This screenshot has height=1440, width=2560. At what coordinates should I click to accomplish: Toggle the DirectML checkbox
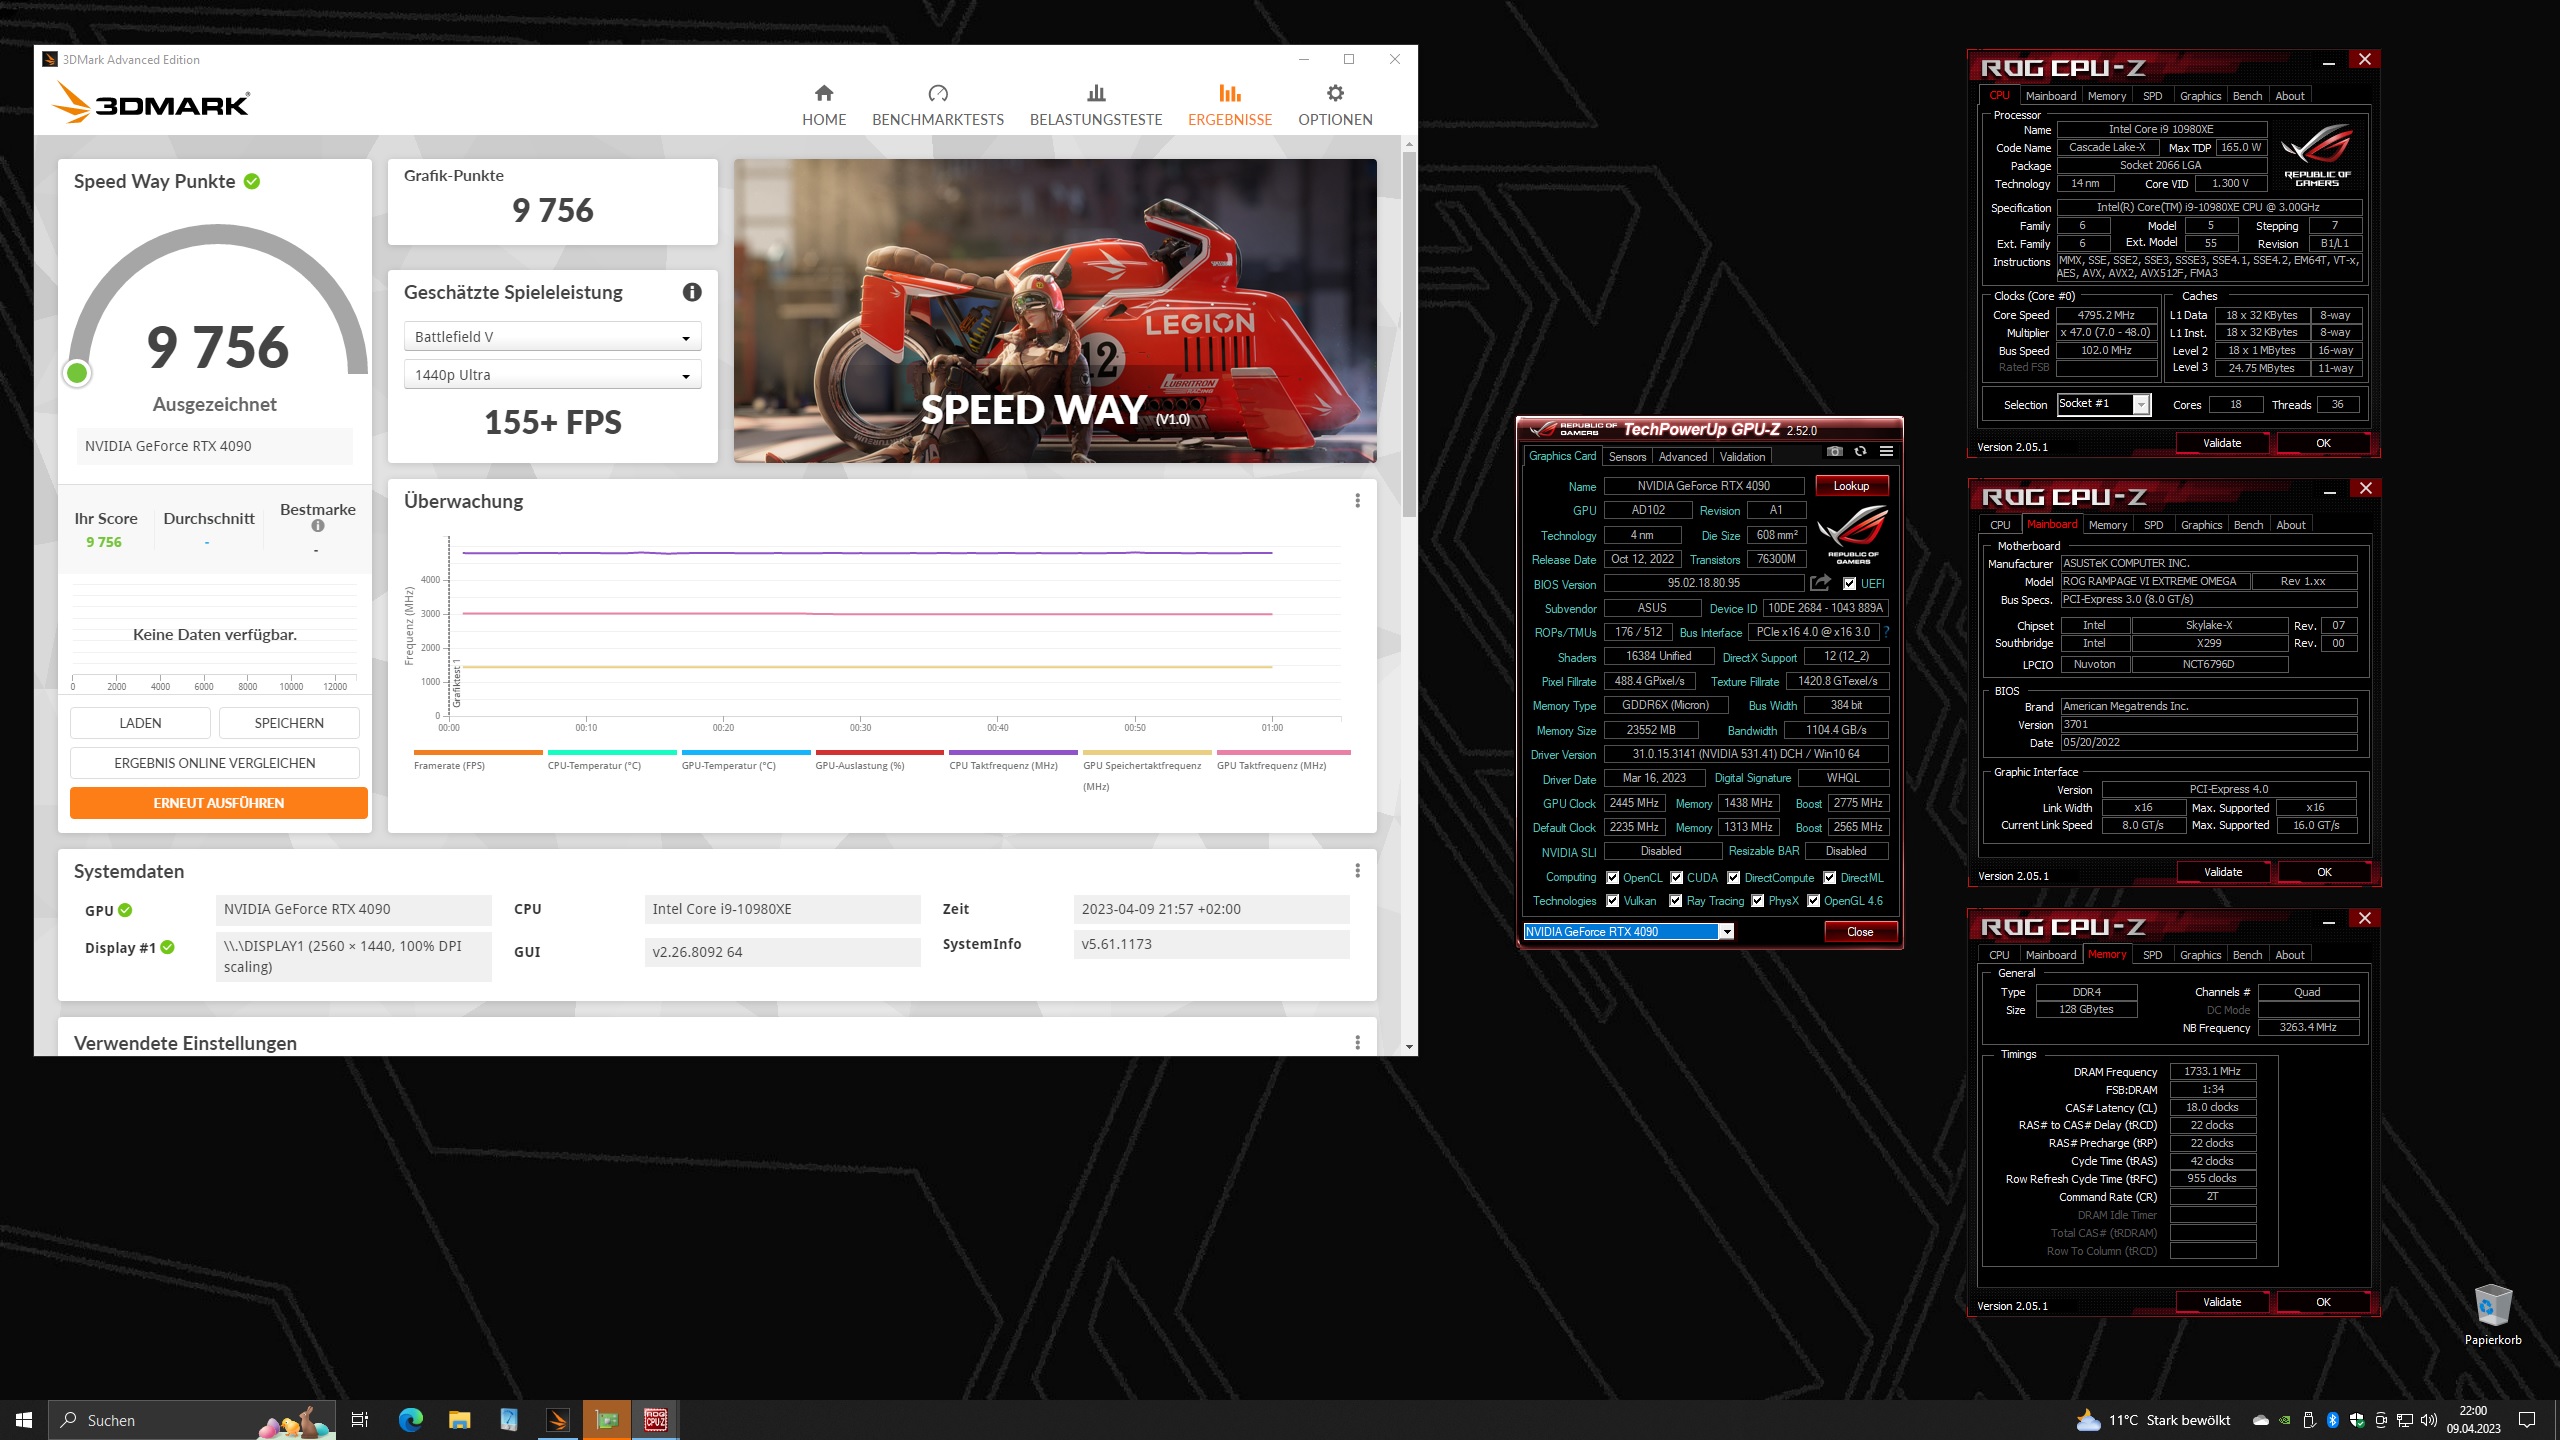1829,878
